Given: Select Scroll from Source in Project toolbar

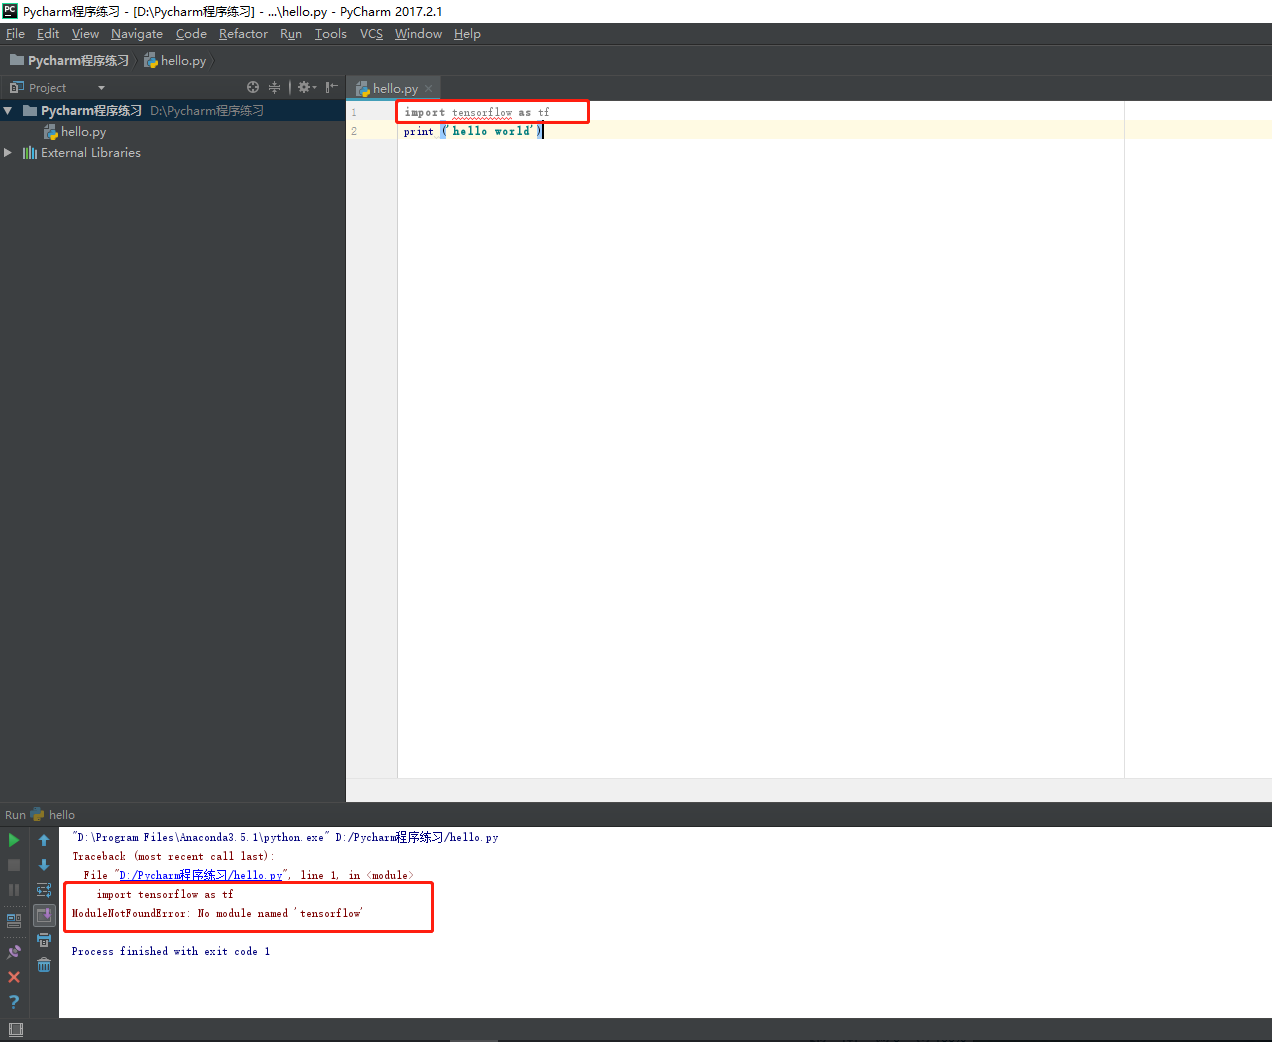Looking at the screenshot, I should tap(253, 87).
